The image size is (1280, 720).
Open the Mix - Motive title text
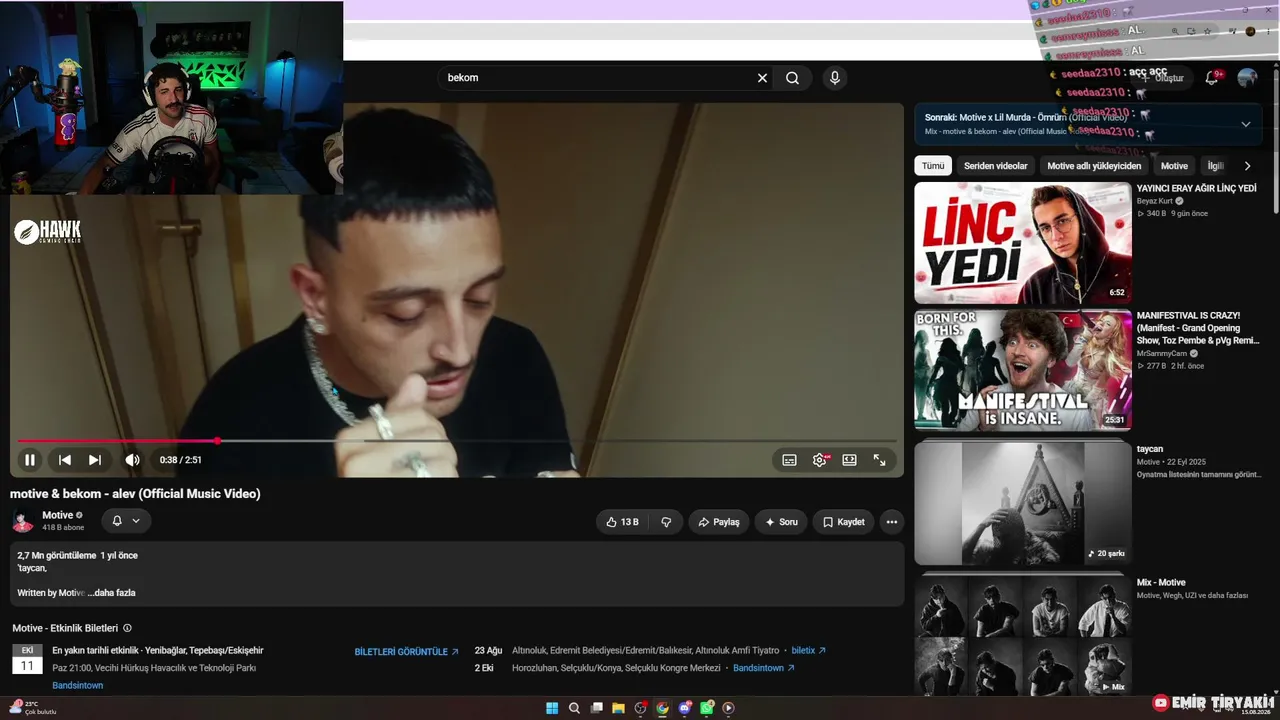tap(1161, 582)
